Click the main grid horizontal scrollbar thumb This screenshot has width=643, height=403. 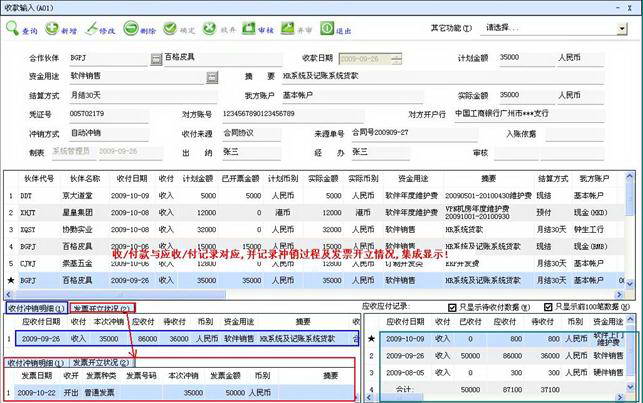[x=119, y=294]
